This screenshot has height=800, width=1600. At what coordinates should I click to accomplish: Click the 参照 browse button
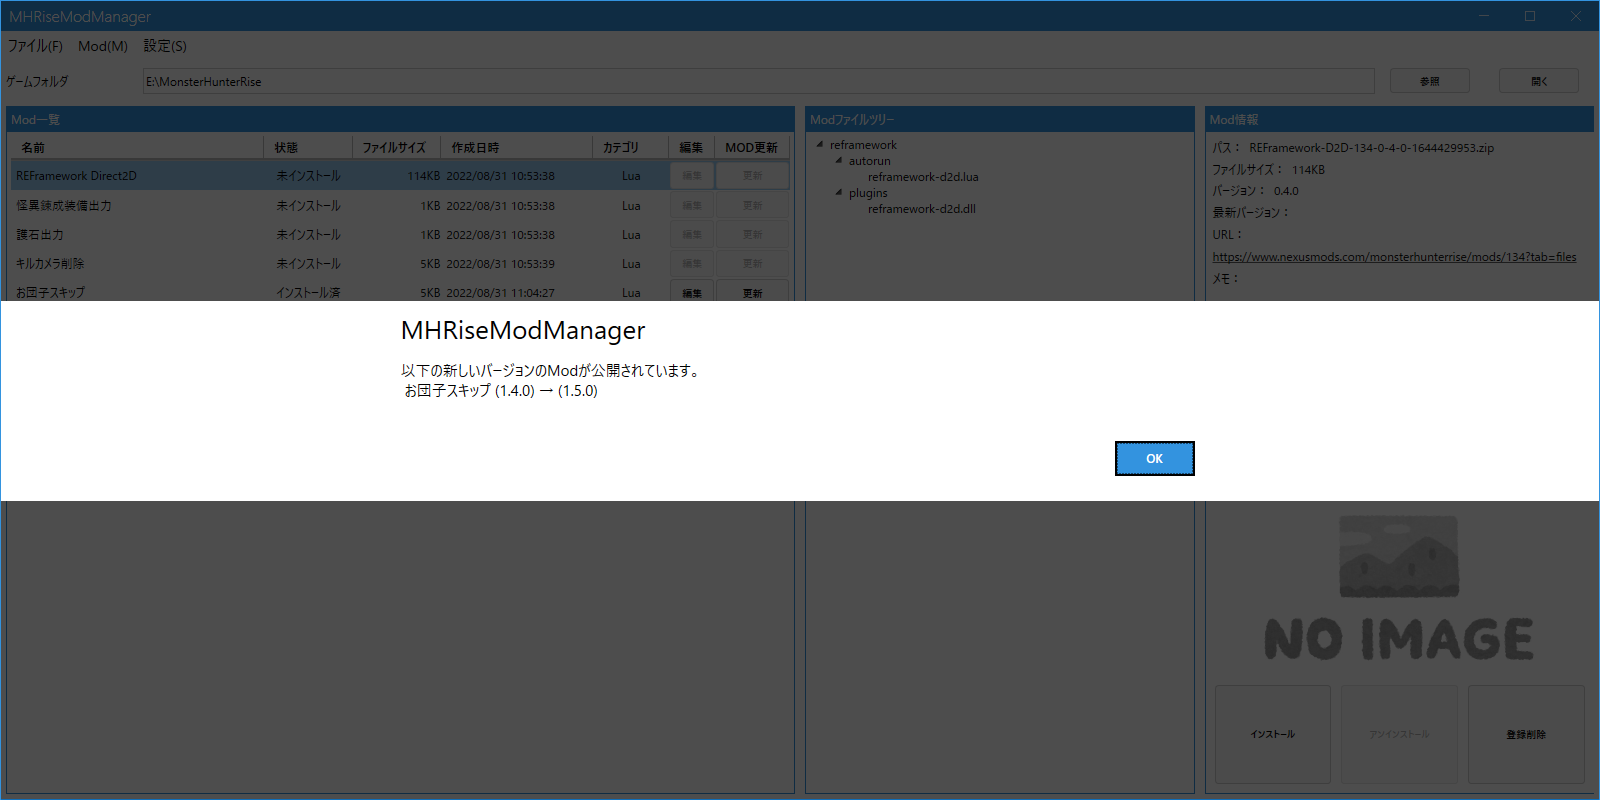pyautogui.click(x=1430, y=81)
